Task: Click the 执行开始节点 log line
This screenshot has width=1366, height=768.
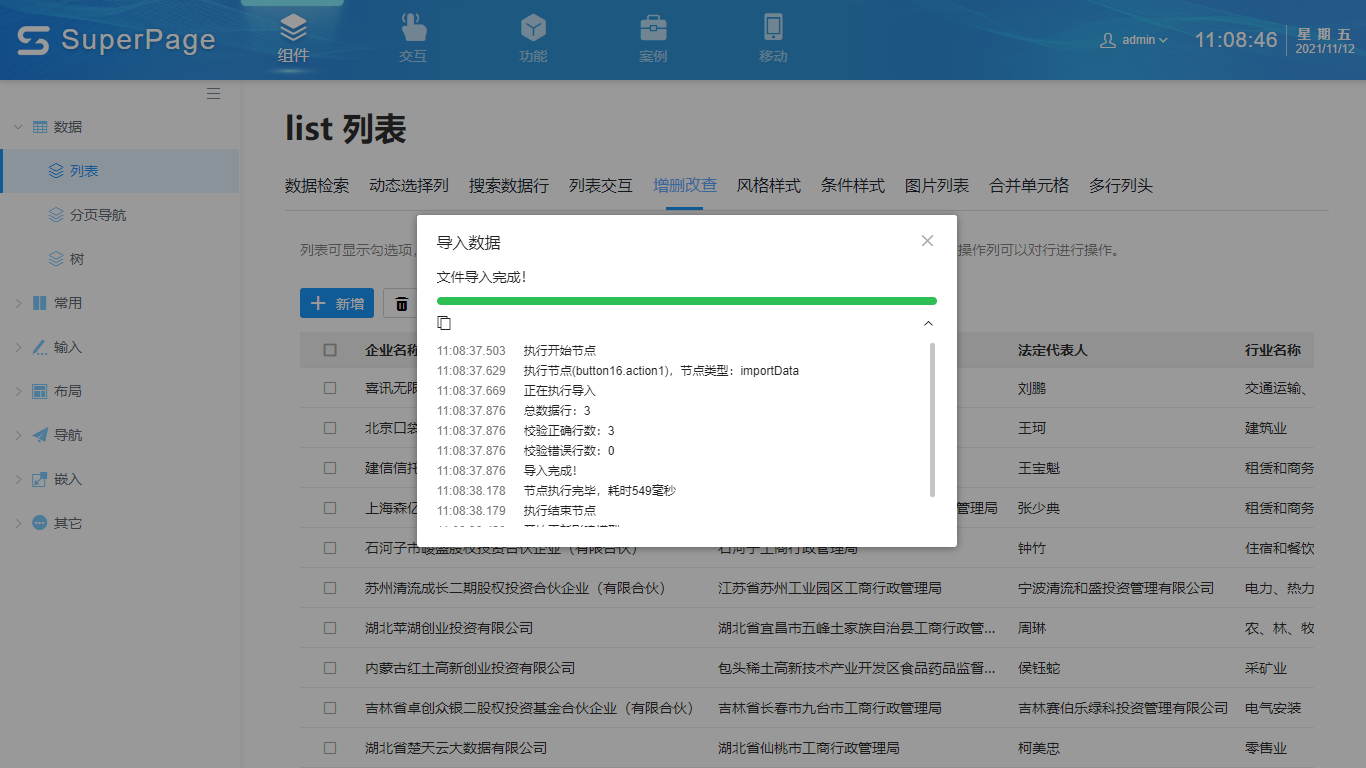Action: [x=560, y=351]
